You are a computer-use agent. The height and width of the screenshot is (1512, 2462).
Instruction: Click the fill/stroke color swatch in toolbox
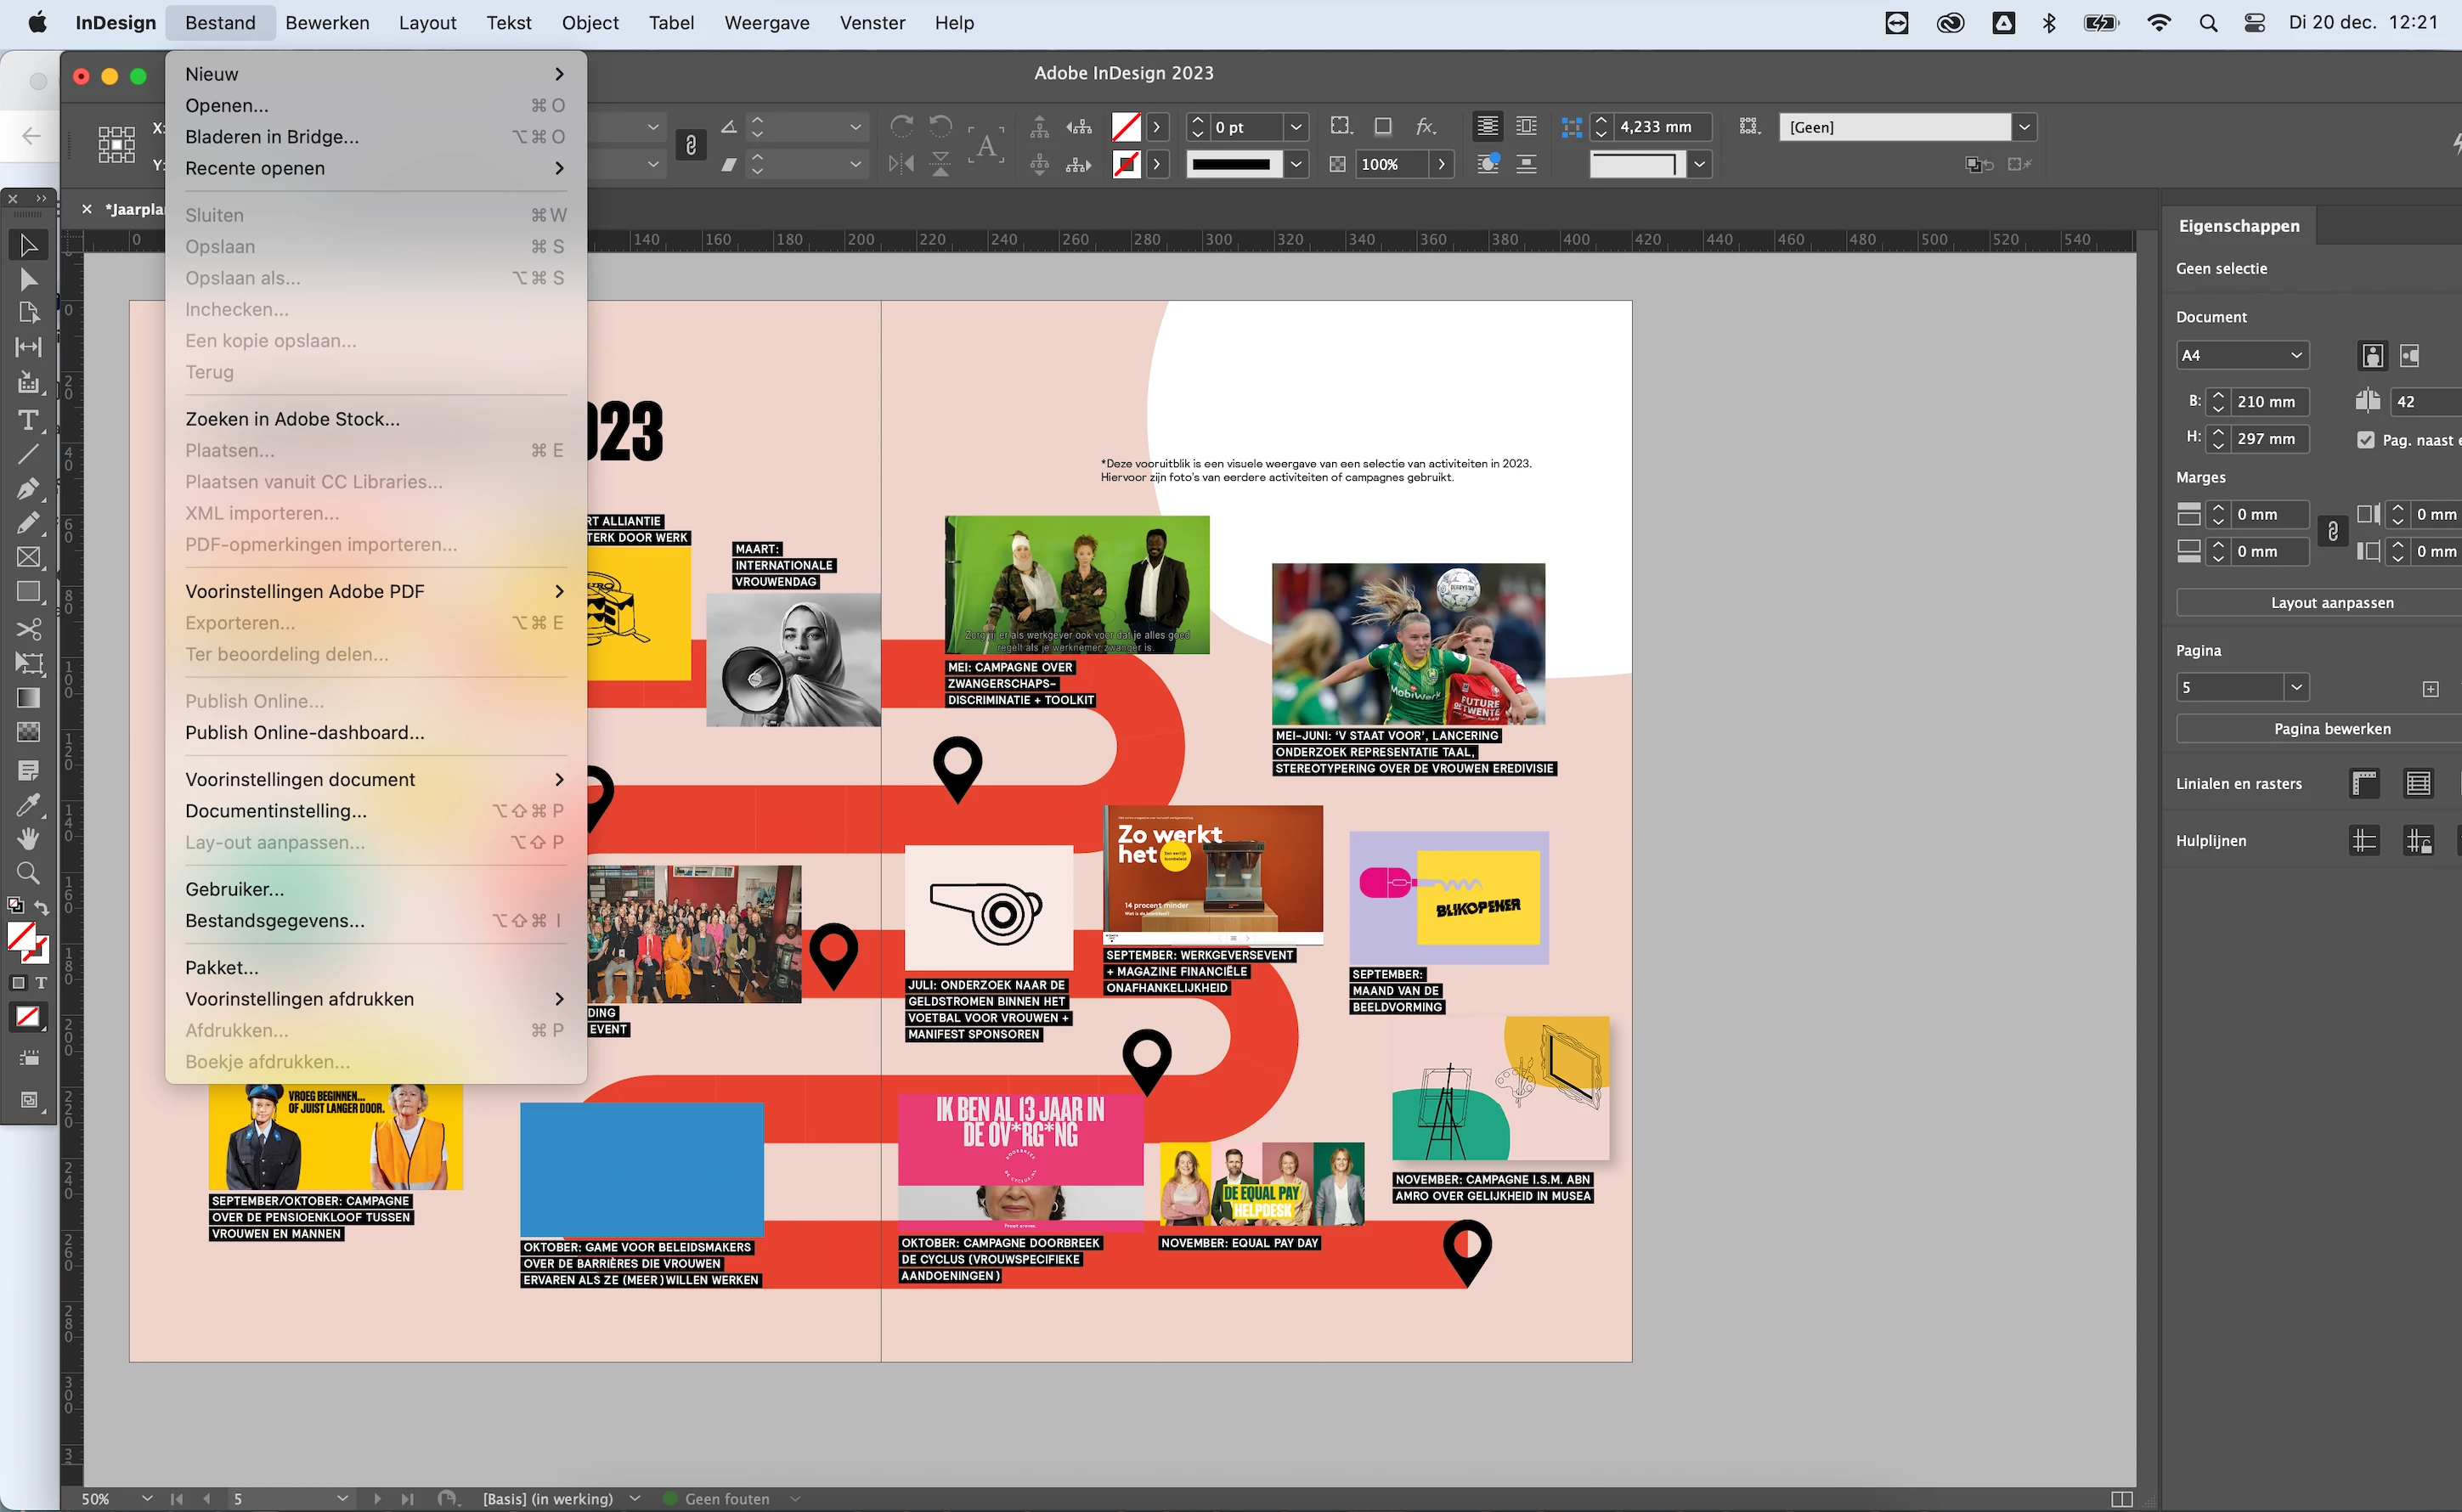pyautogui.click(x=22, y=938)
